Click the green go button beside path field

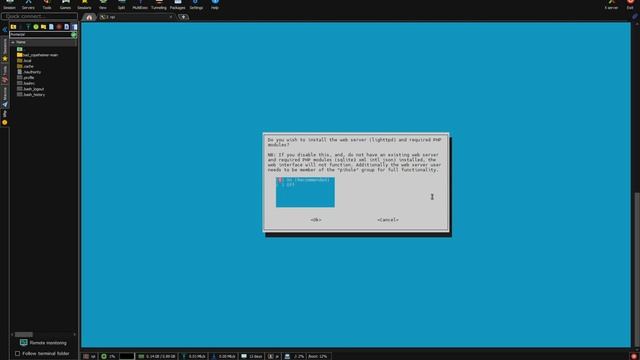[74, 35]
